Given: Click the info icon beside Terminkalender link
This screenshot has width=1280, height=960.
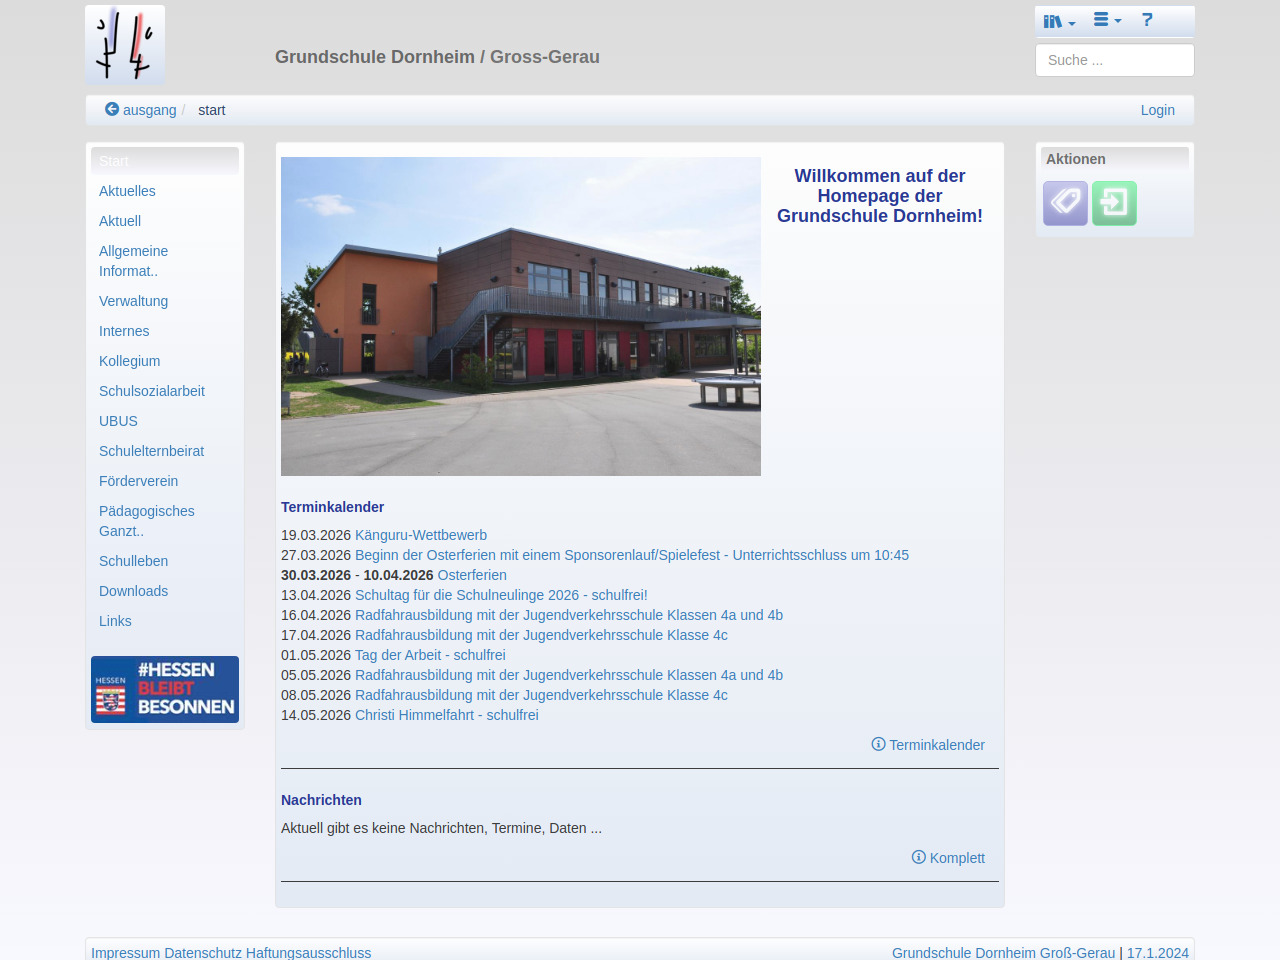Looking at the screenshot, I should tap(878, 744).
